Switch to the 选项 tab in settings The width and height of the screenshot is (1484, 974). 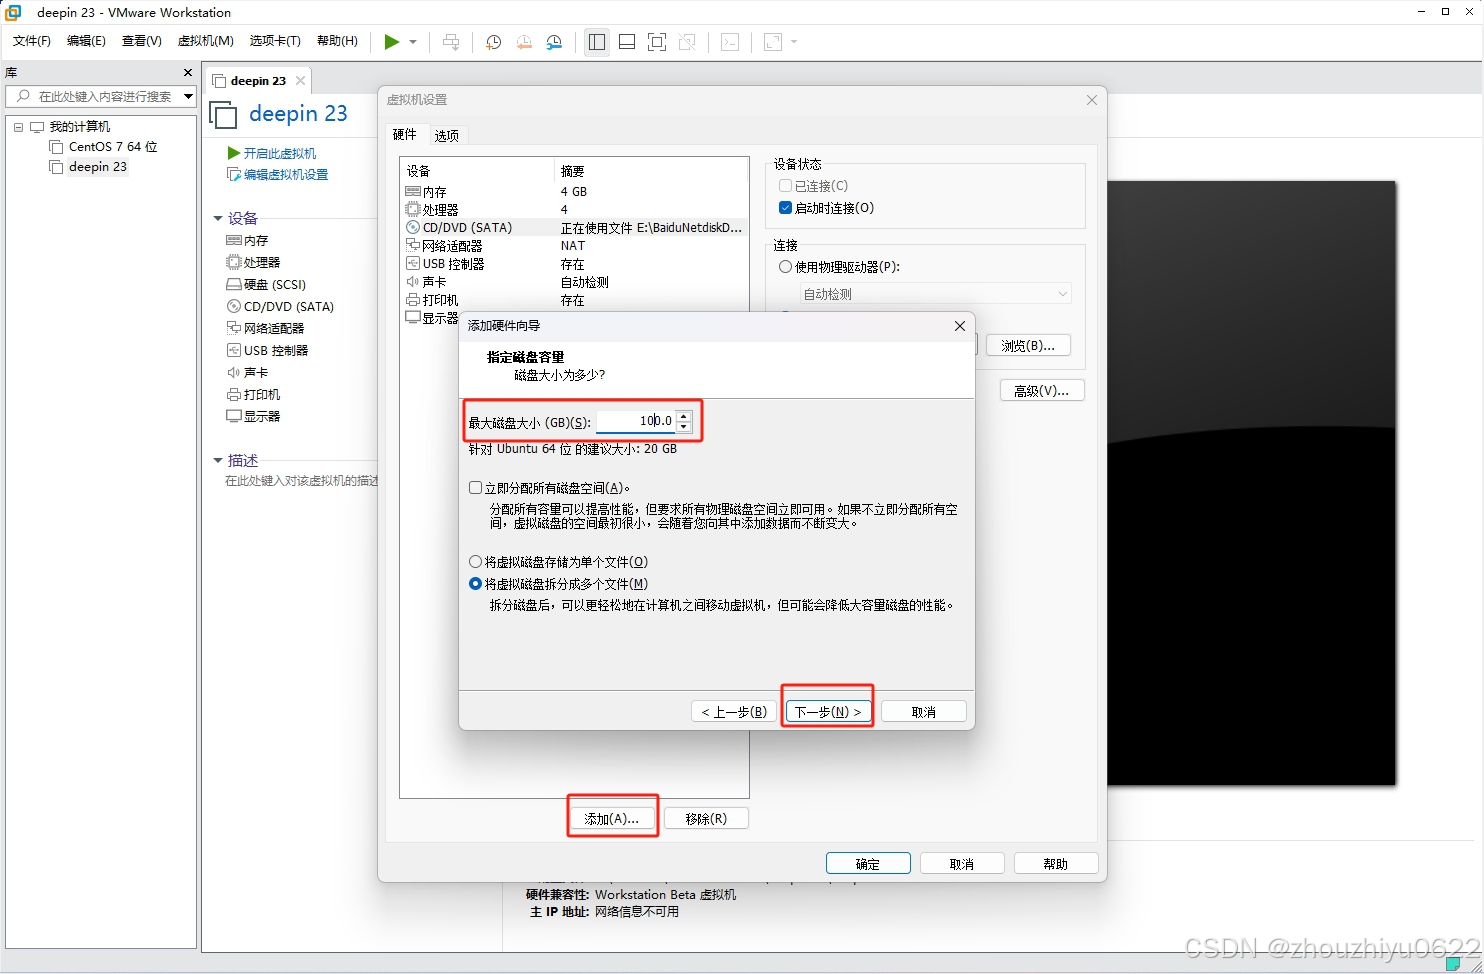(x=447, y=136)
